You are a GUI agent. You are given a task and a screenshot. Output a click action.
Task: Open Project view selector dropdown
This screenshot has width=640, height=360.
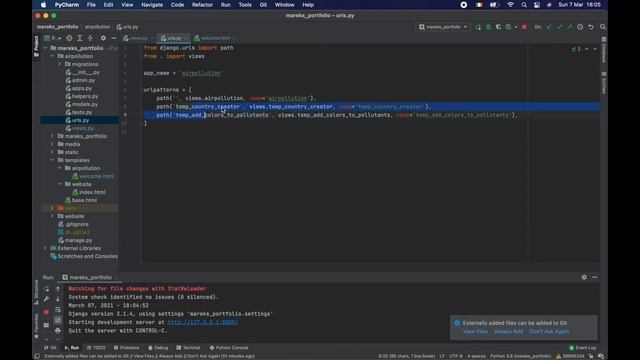click(53, 38)
